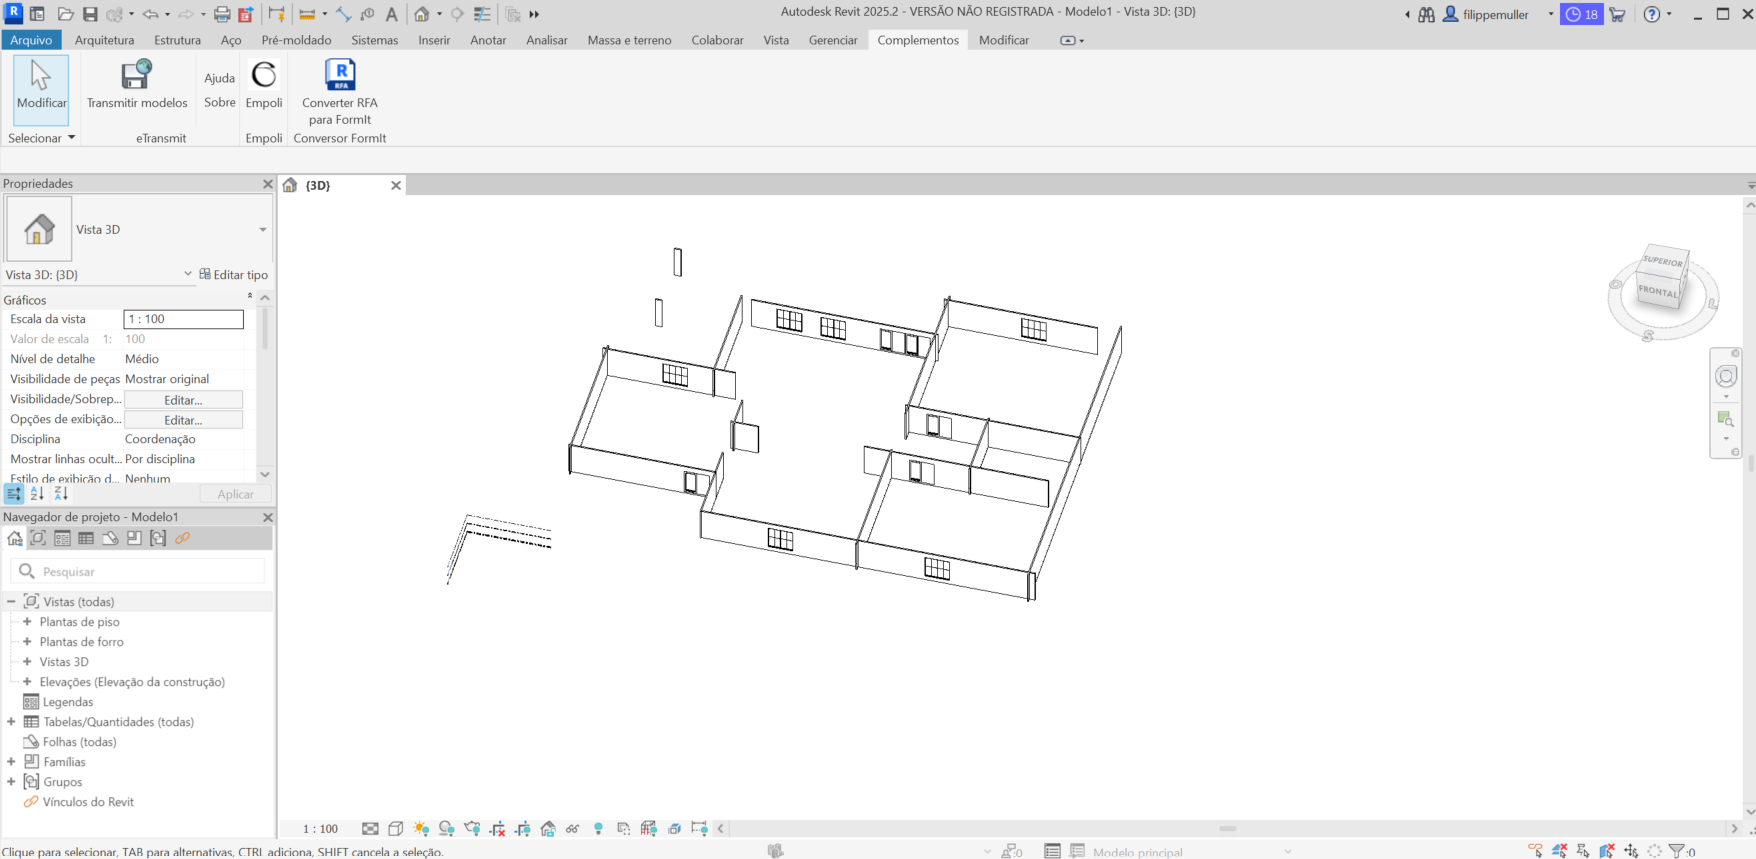Toggle the rendering dialog teapot icon
This screenshot has height=859, width=1756.
(x=472, y=829)
